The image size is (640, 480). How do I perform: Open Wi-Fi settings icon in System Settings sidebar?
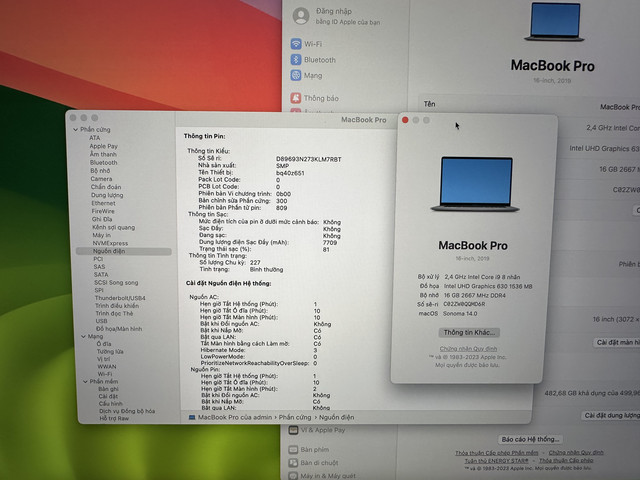click(296, 44)
